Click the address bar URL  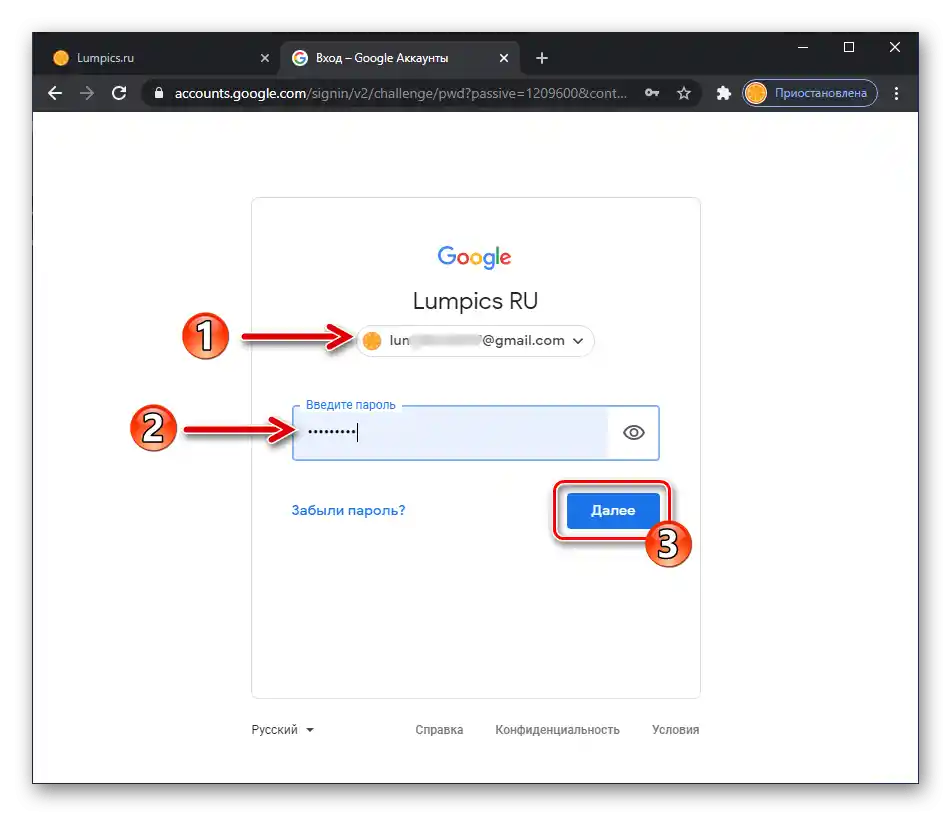[x=400, y=93]
